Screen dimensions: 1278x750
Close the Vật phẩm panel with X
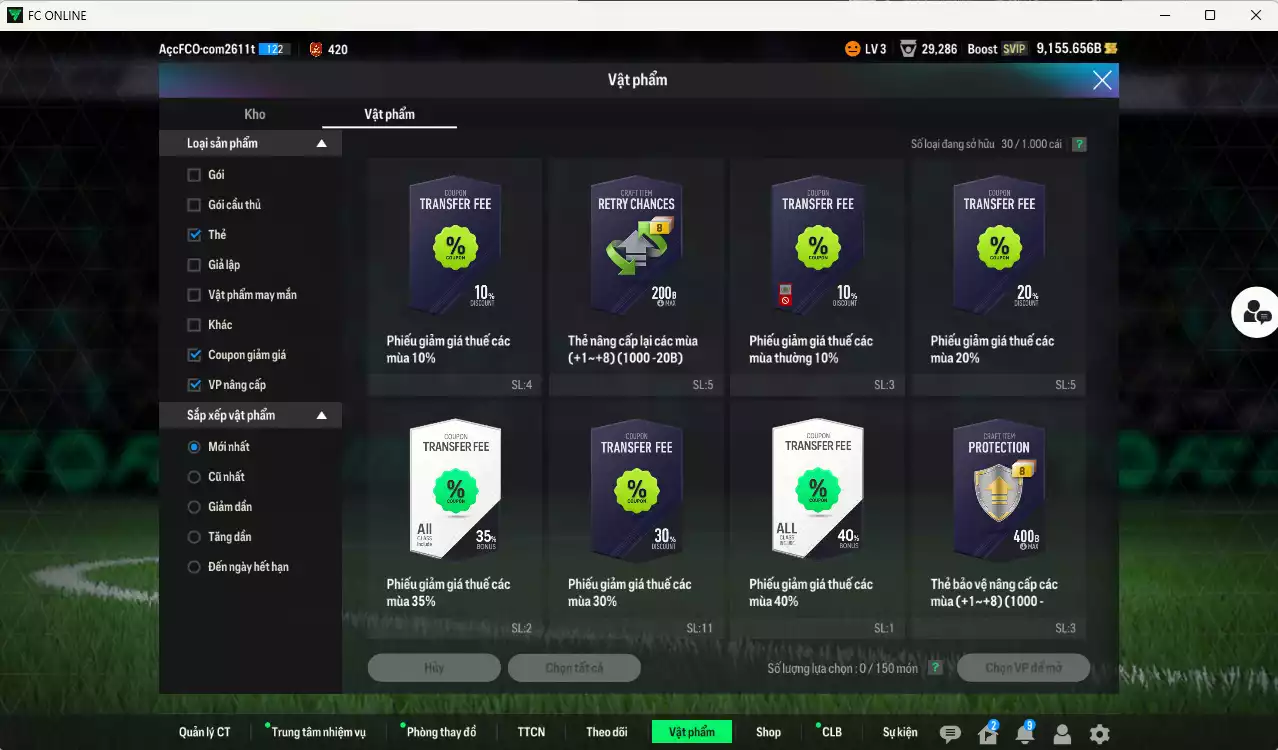tap(1102, 80)
